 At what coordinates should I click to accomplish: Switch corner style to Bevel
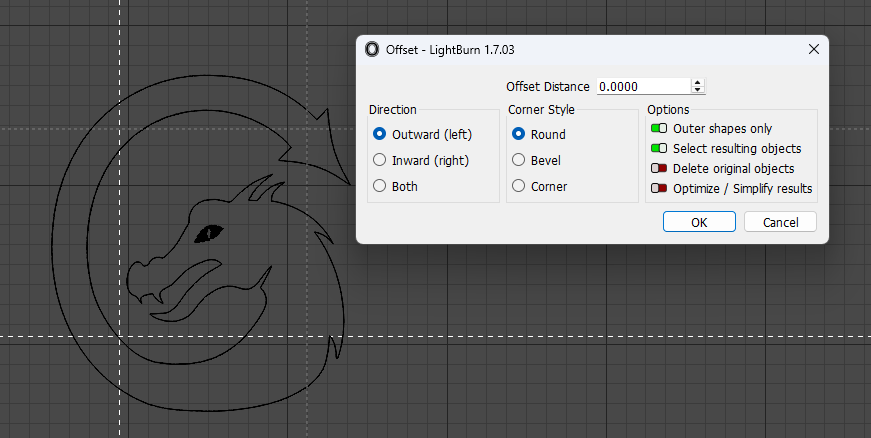click(x=519, y=160)
